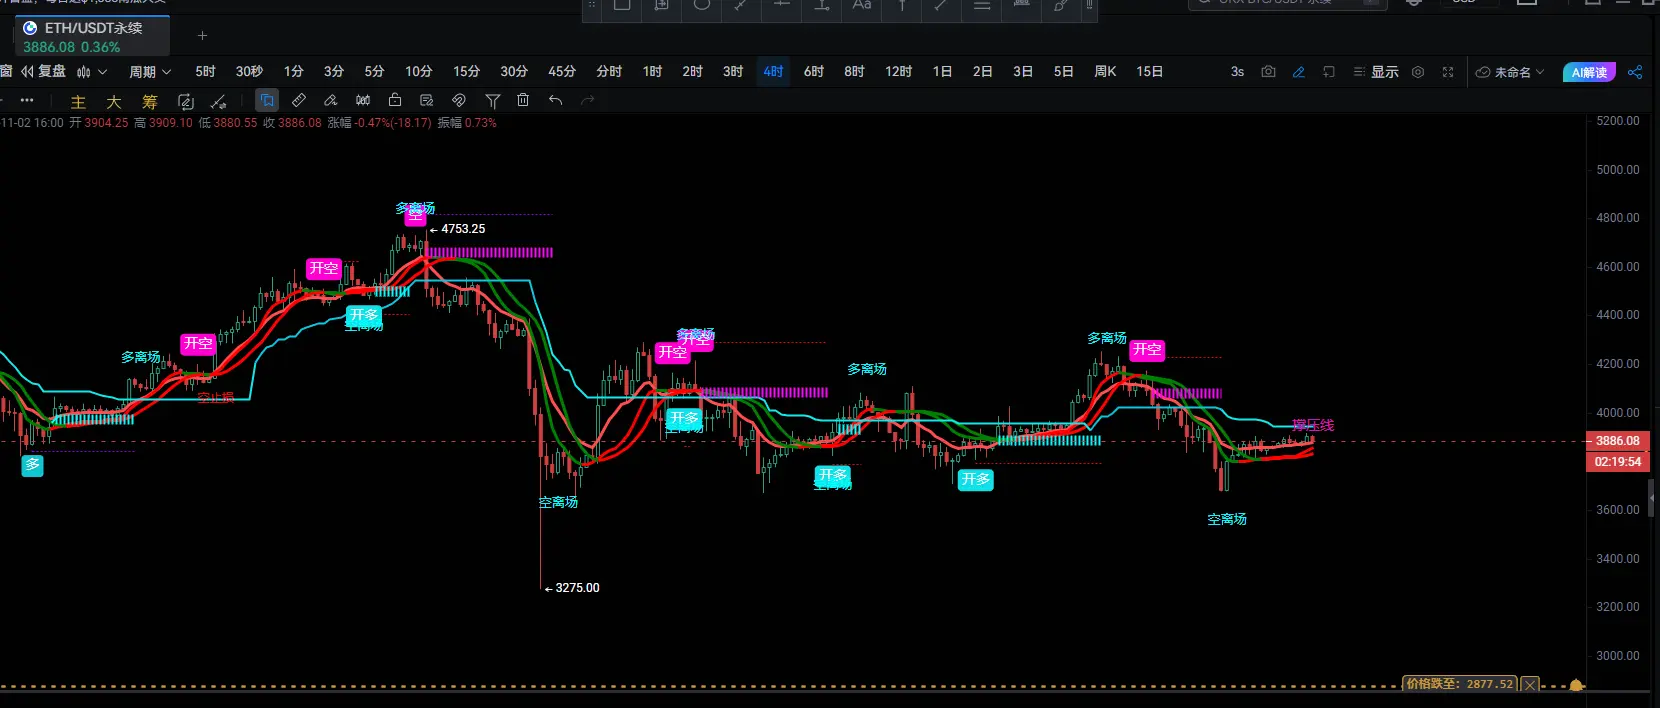Select the highlighted blue selection tool
Screen dimensions: 1660x708
[266, 100]
